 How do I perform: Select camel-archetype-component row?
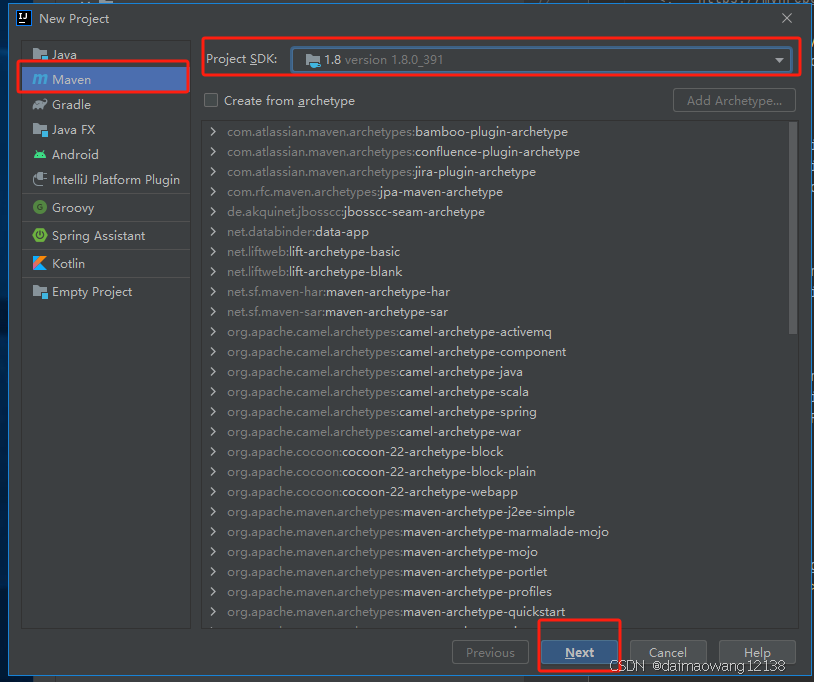(496, 352)
